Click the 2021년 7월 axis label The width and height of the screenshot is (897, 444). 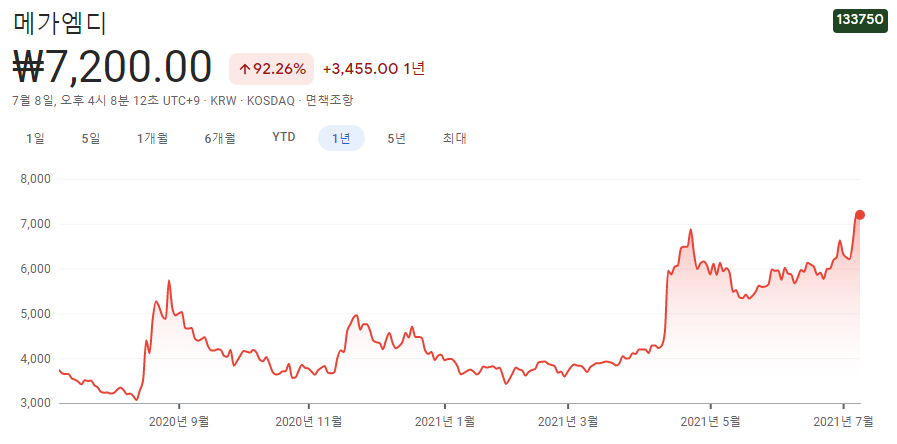coord(843,422)
